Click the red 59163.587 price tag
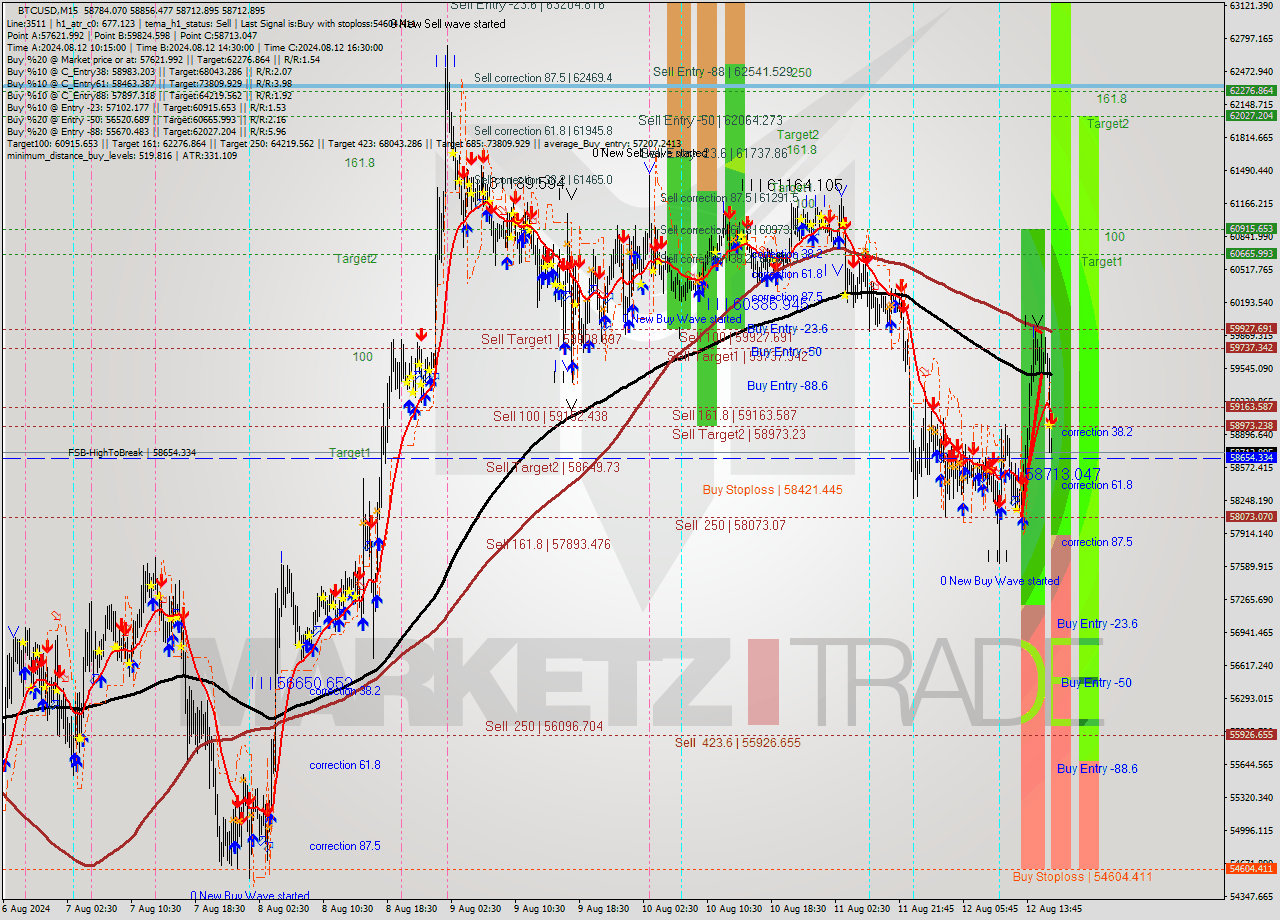1280x920 pixels. tap(1250, 407)
